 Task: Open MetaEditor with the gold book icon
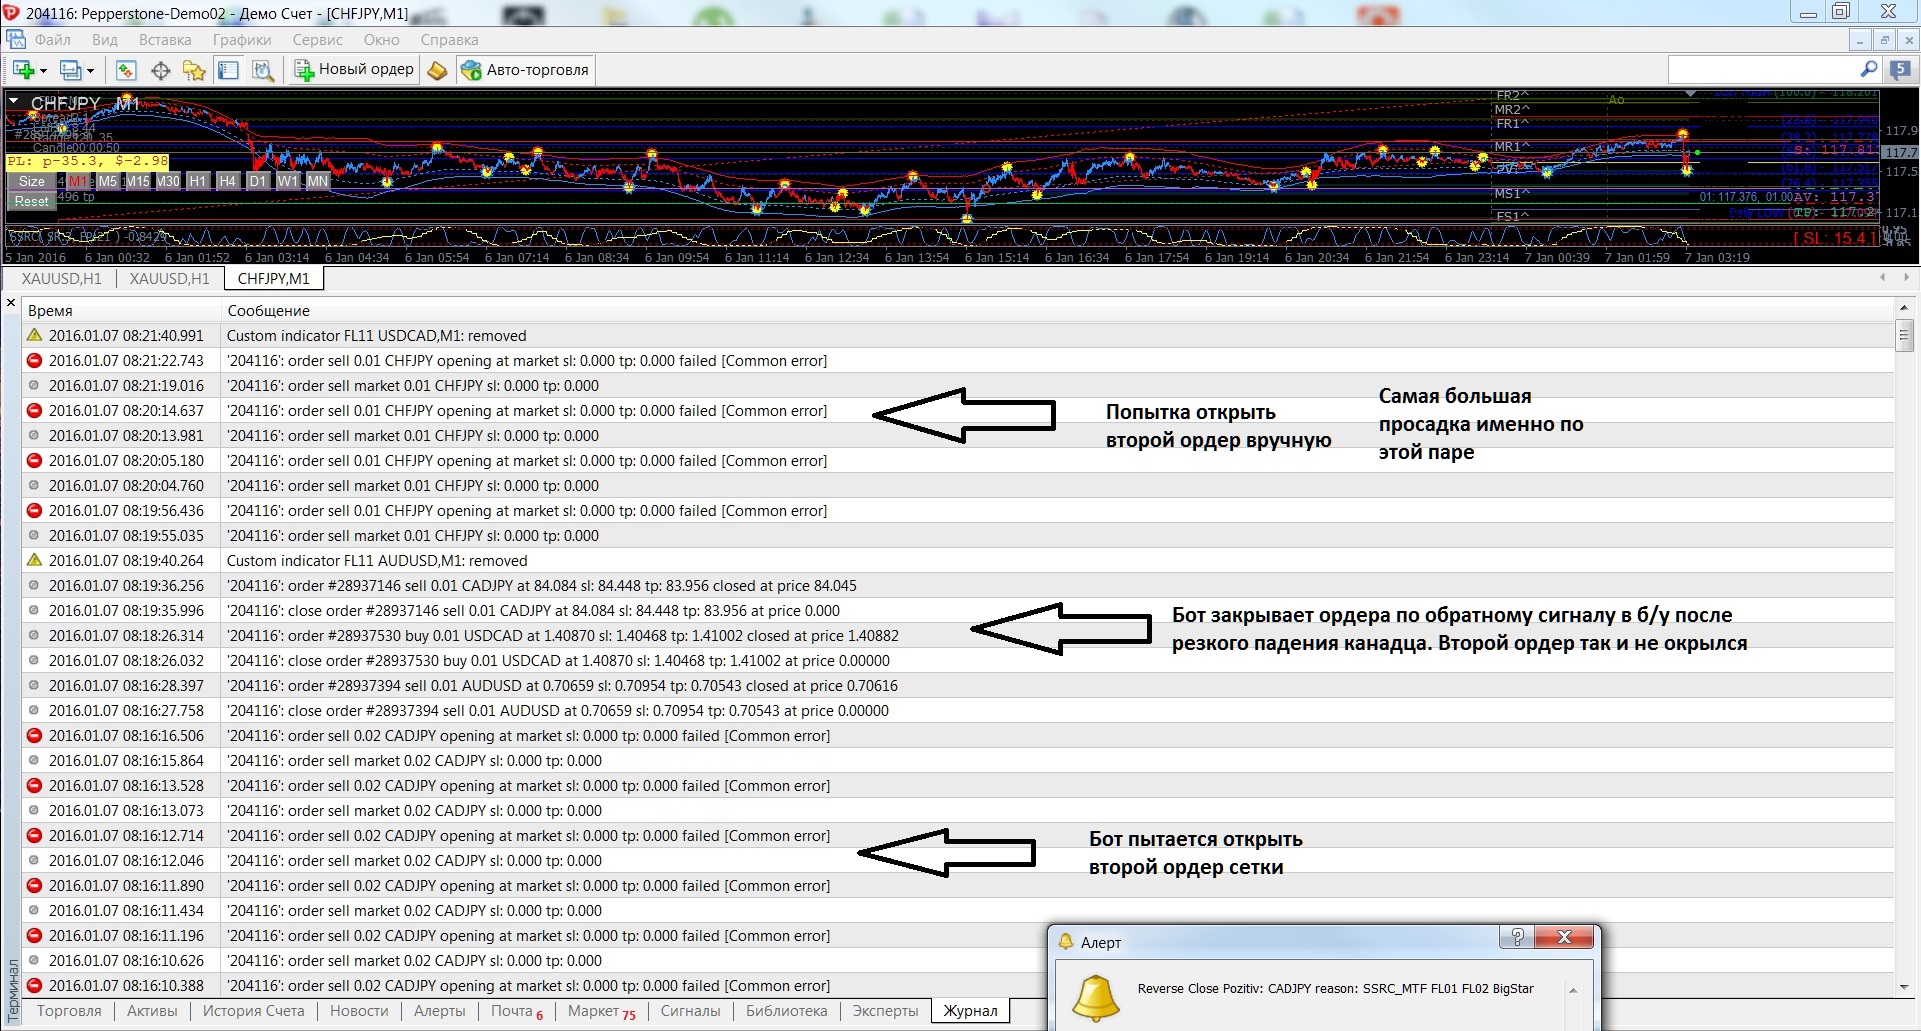click(x=437, y=70)
